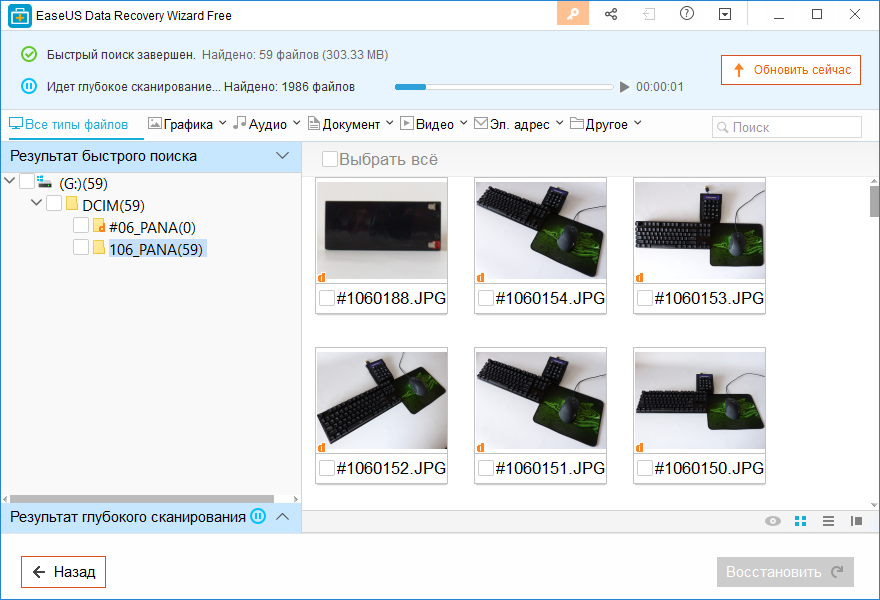
Task: Check the #1060150.JPG checkbox
Action: point(645,468)
